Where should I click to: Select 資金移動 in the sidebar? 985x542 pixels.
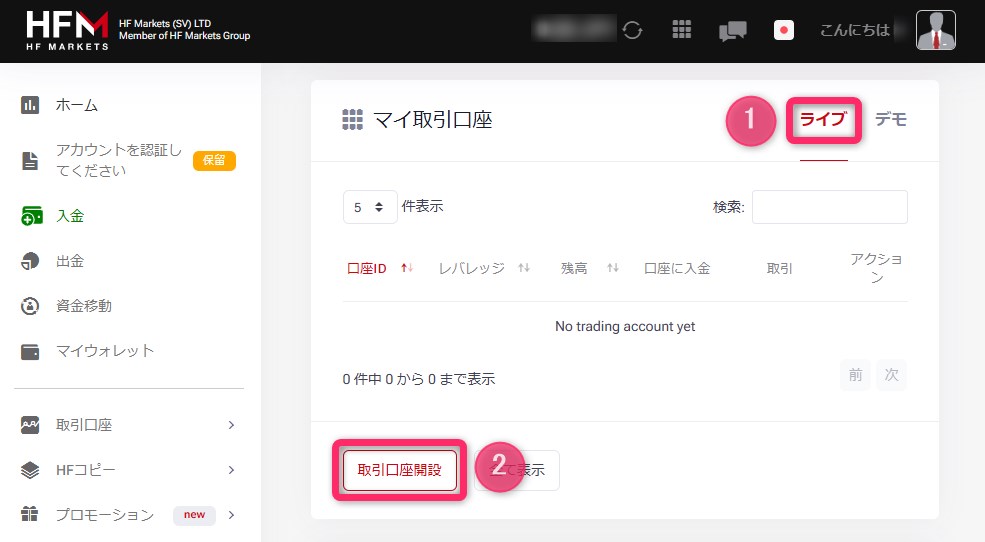[83, 306]
